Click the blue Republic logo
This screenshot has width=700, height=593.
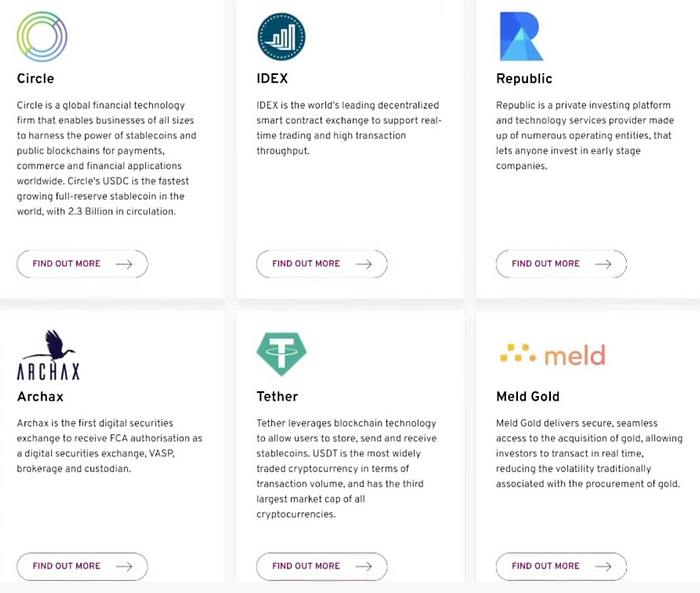[x=521, y=36]
